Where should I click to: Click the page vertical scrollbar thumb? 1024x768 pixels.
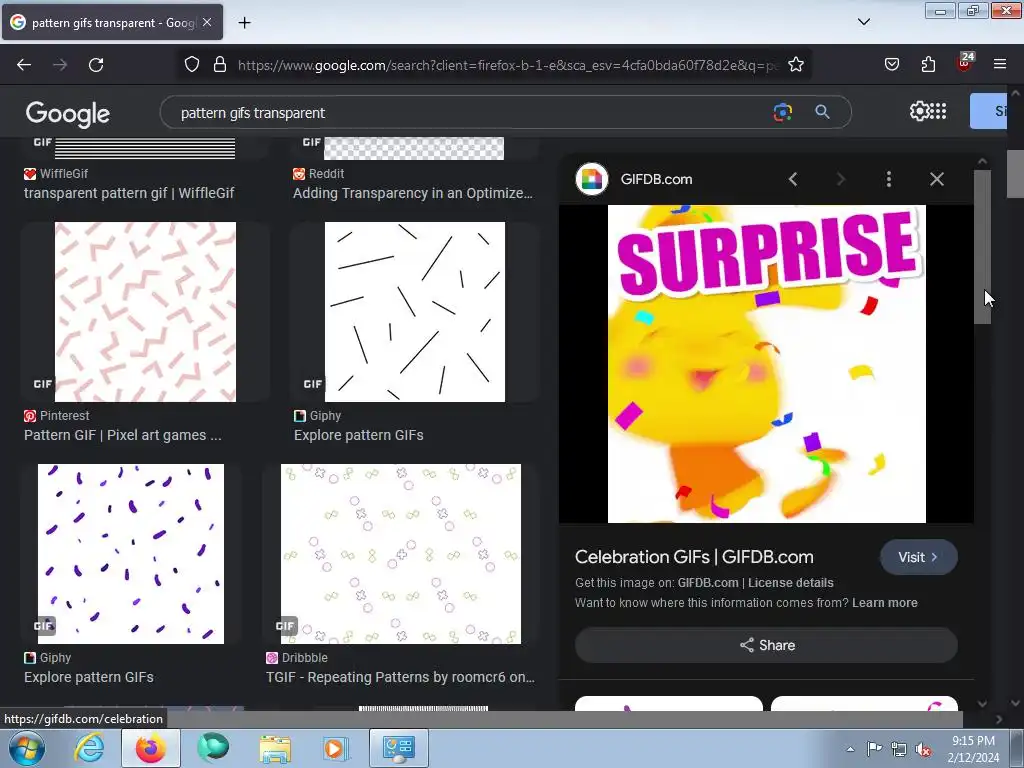[x=1016, y=174]
